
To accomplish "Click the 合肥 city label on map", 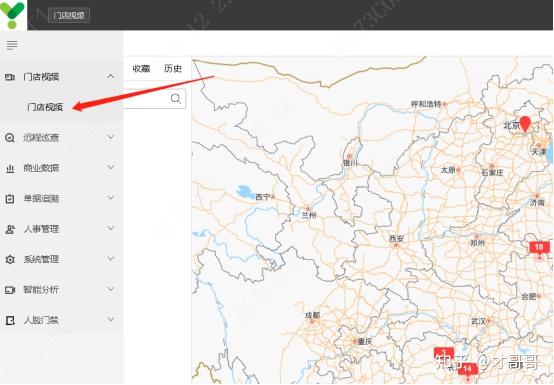I will click(x=529, y=297).
